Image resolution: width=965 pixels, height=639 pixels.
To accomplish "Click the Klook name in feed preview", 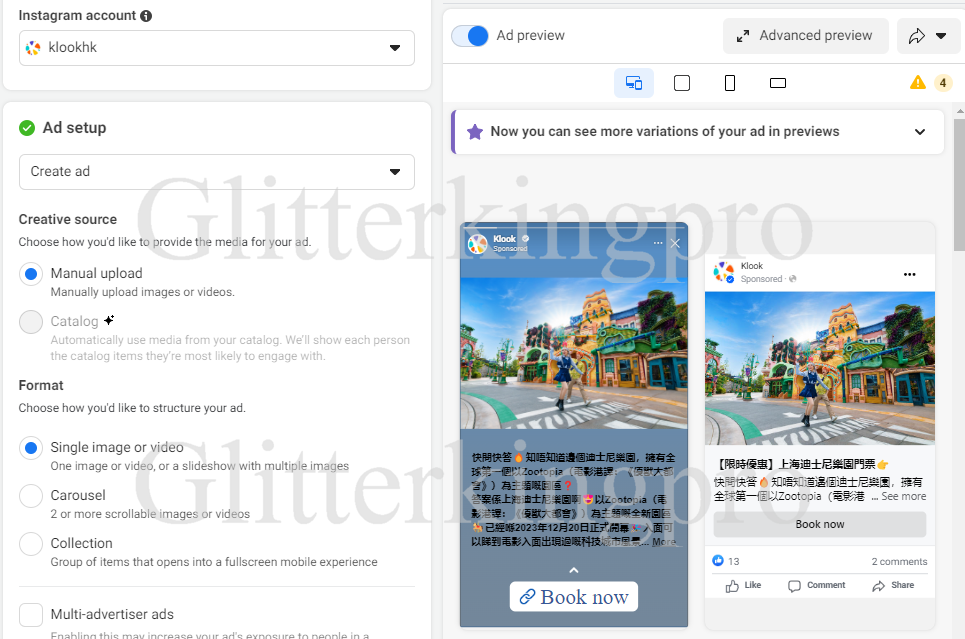I will point(751,266).
